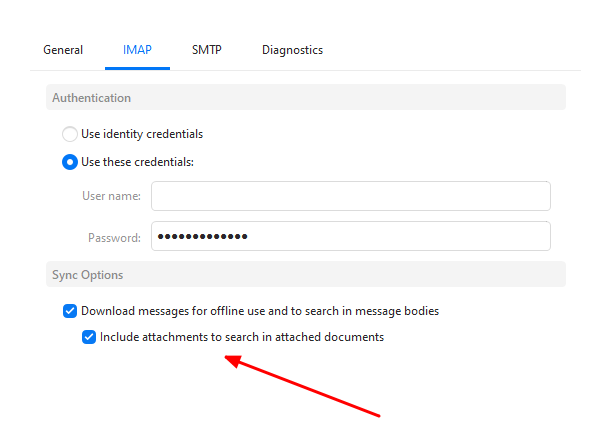Click the Password label
Image resolution: width=611 pixels, height=446 pixels.
[114, 238]
